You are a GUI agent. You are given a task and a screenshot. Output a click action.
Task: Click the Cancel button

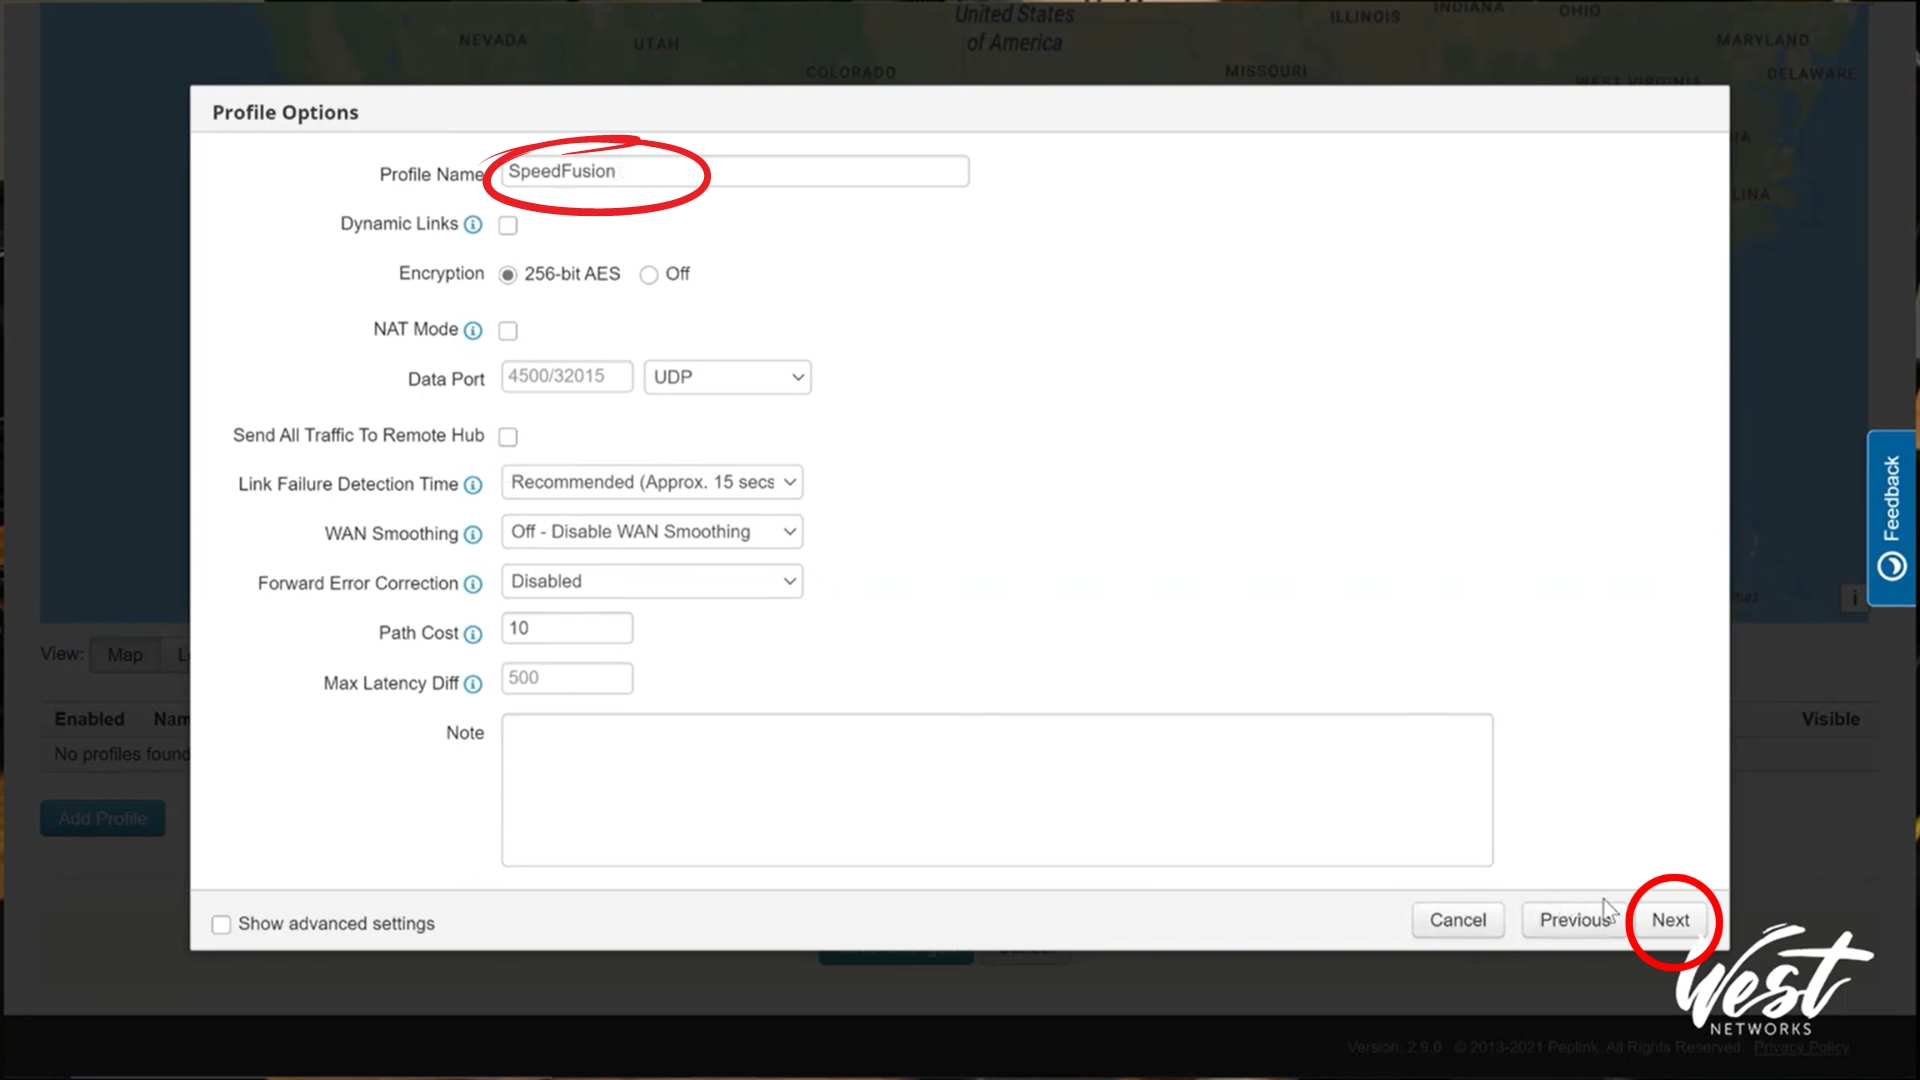1457,920
